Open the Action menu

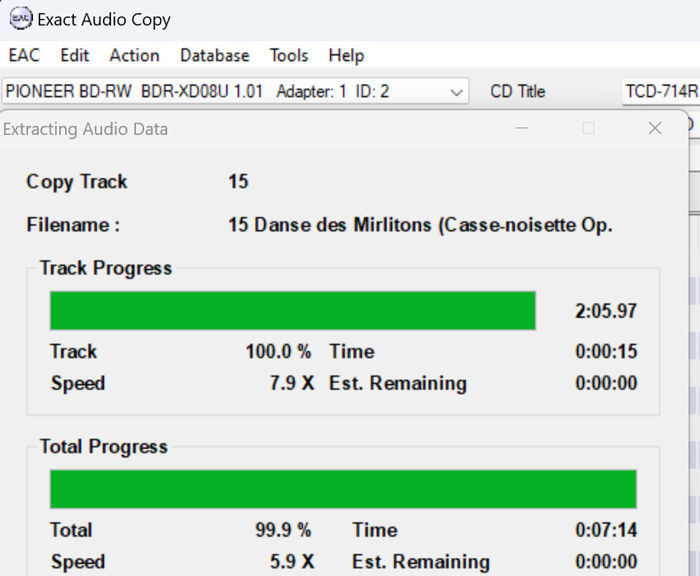coord(134,56)
